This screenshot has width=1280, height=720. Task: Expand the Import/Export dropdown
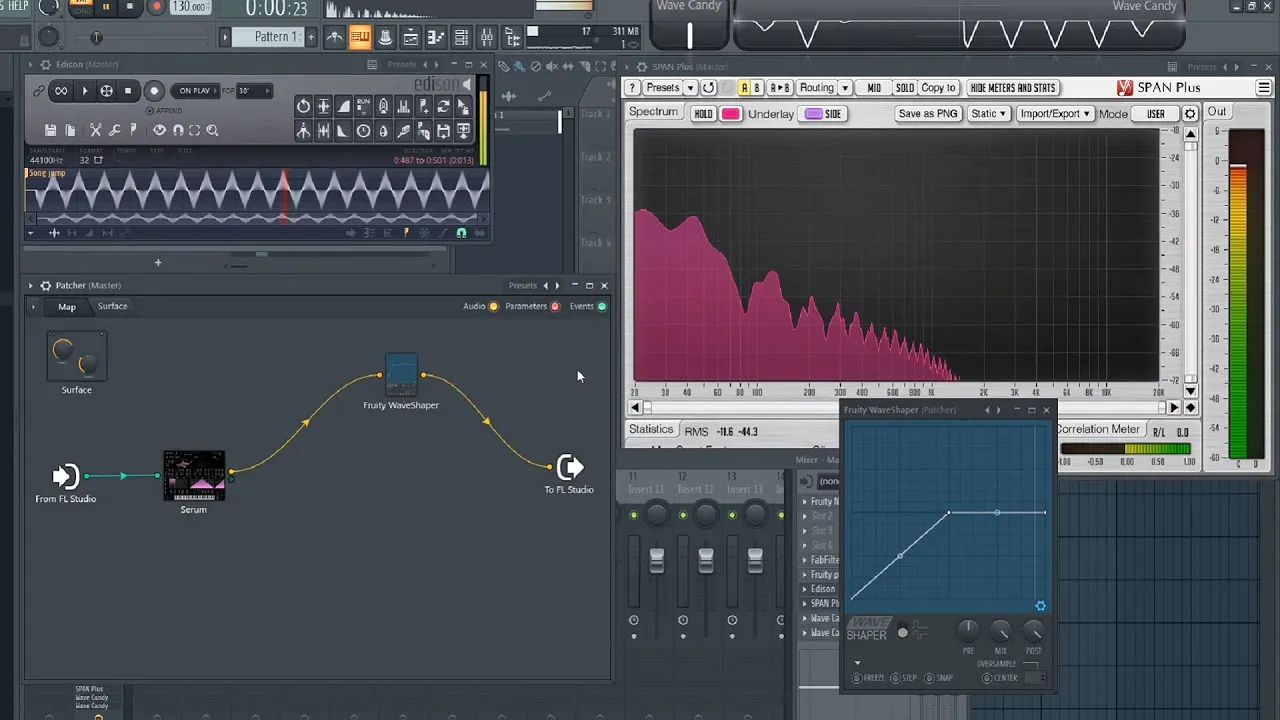tap(1054, 114)
